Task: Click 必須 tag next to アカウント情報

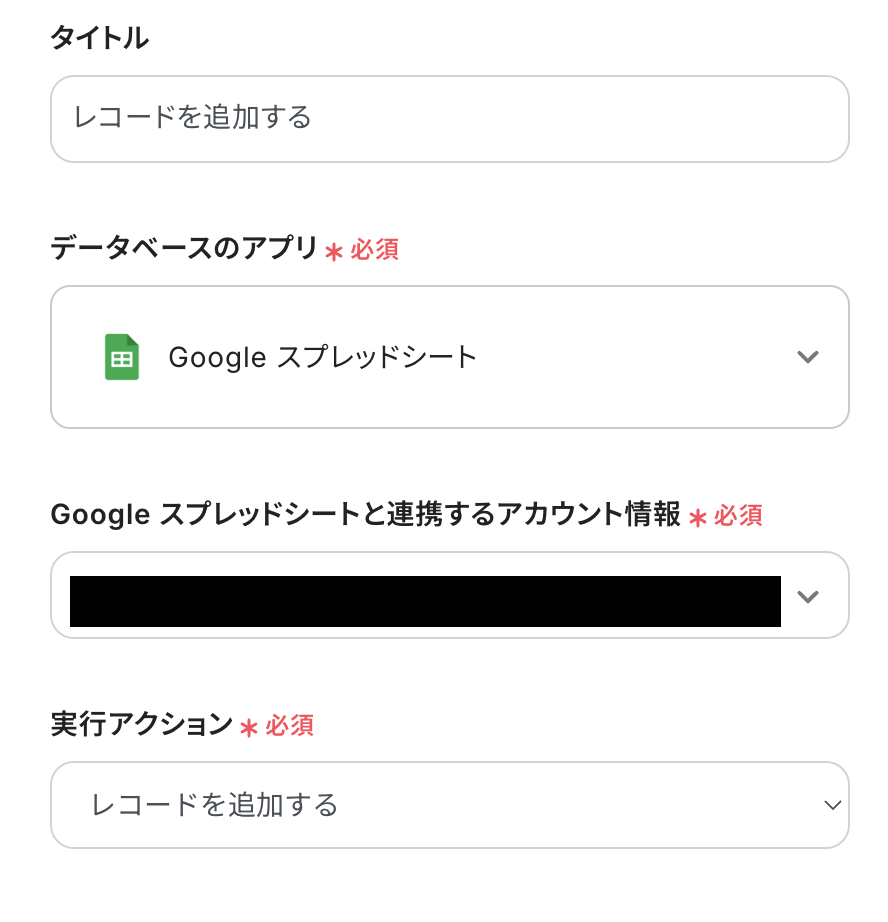Action: [738, 516]
